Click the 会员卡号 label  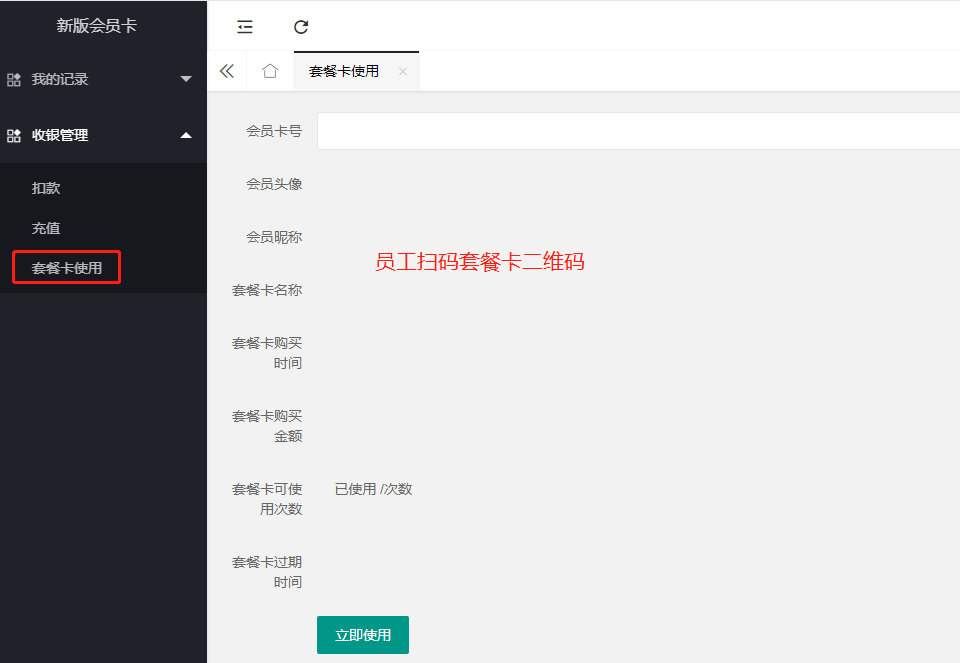274,131
